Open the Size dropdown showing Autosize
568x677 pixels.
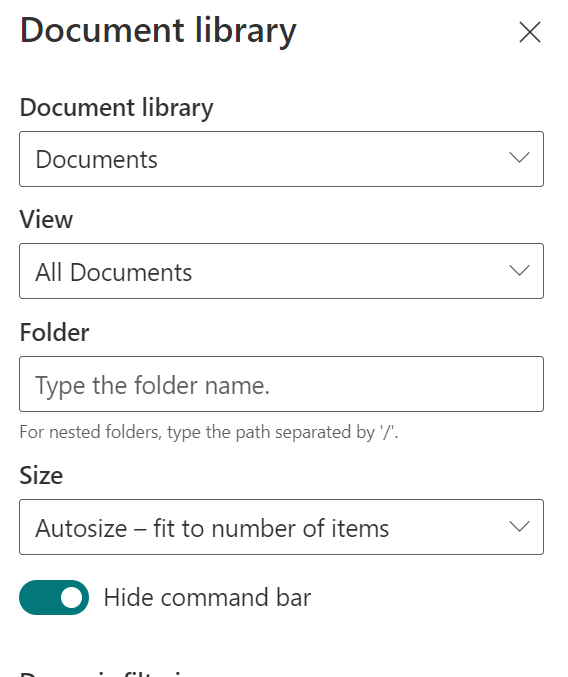point(281,527)
